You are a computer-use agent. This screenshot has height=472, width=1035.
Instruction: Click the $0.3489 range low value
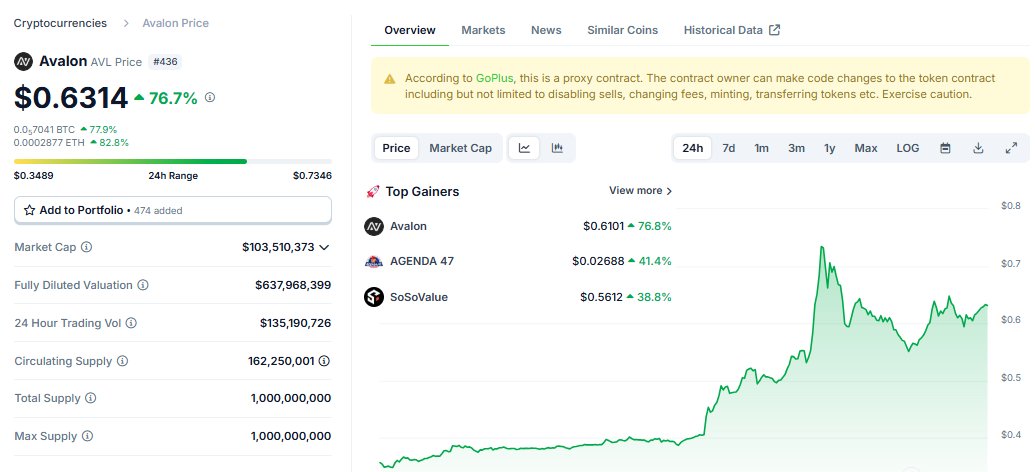(34, 176)
